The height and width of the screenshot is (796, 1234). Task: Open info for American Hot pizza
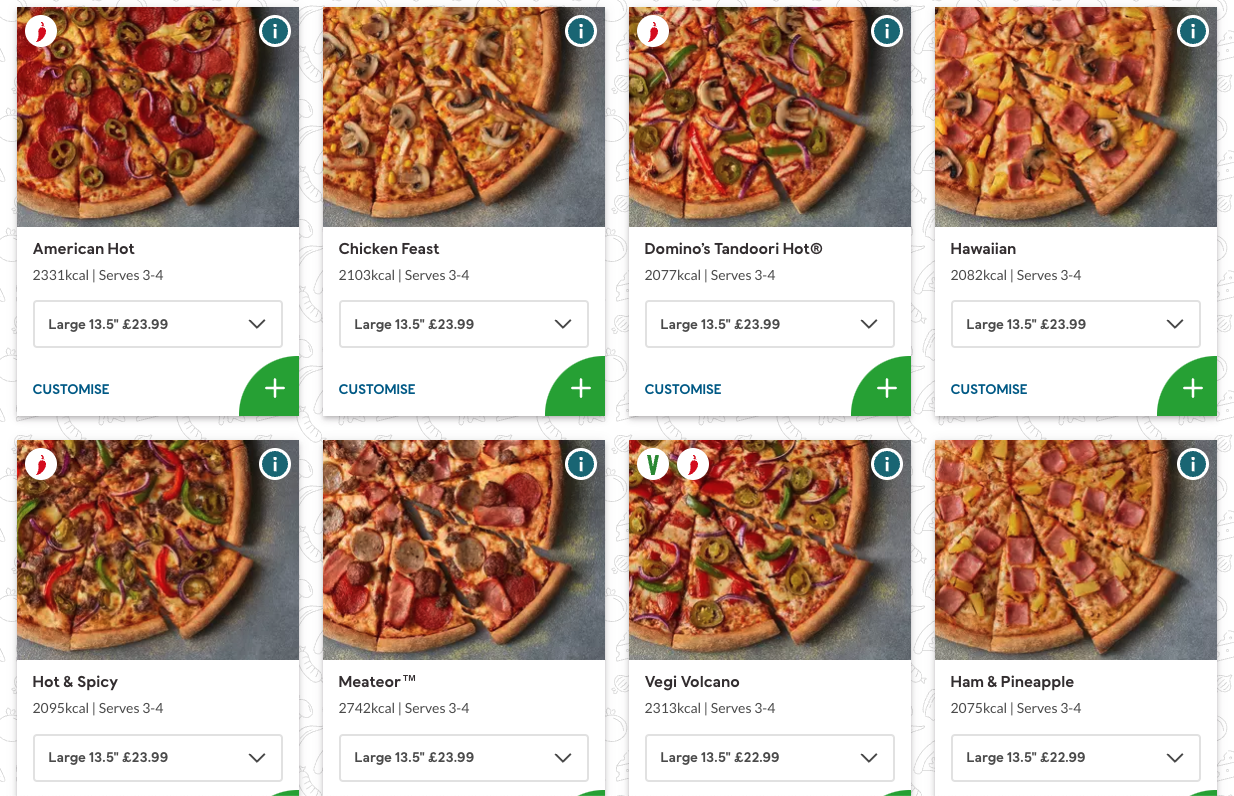pyautogui.click(x=274, y=32)
